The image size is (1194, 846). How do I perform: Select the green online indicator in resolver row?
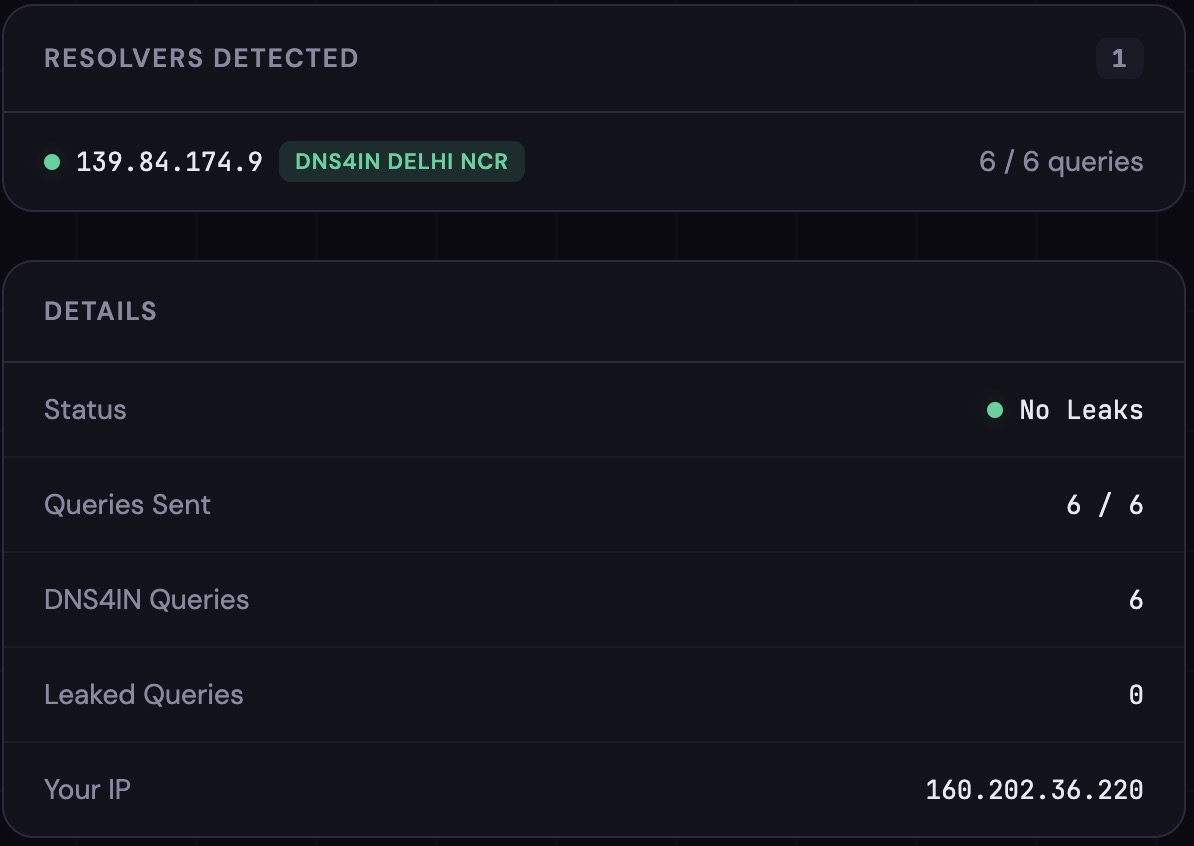click(x=52, y=161)
